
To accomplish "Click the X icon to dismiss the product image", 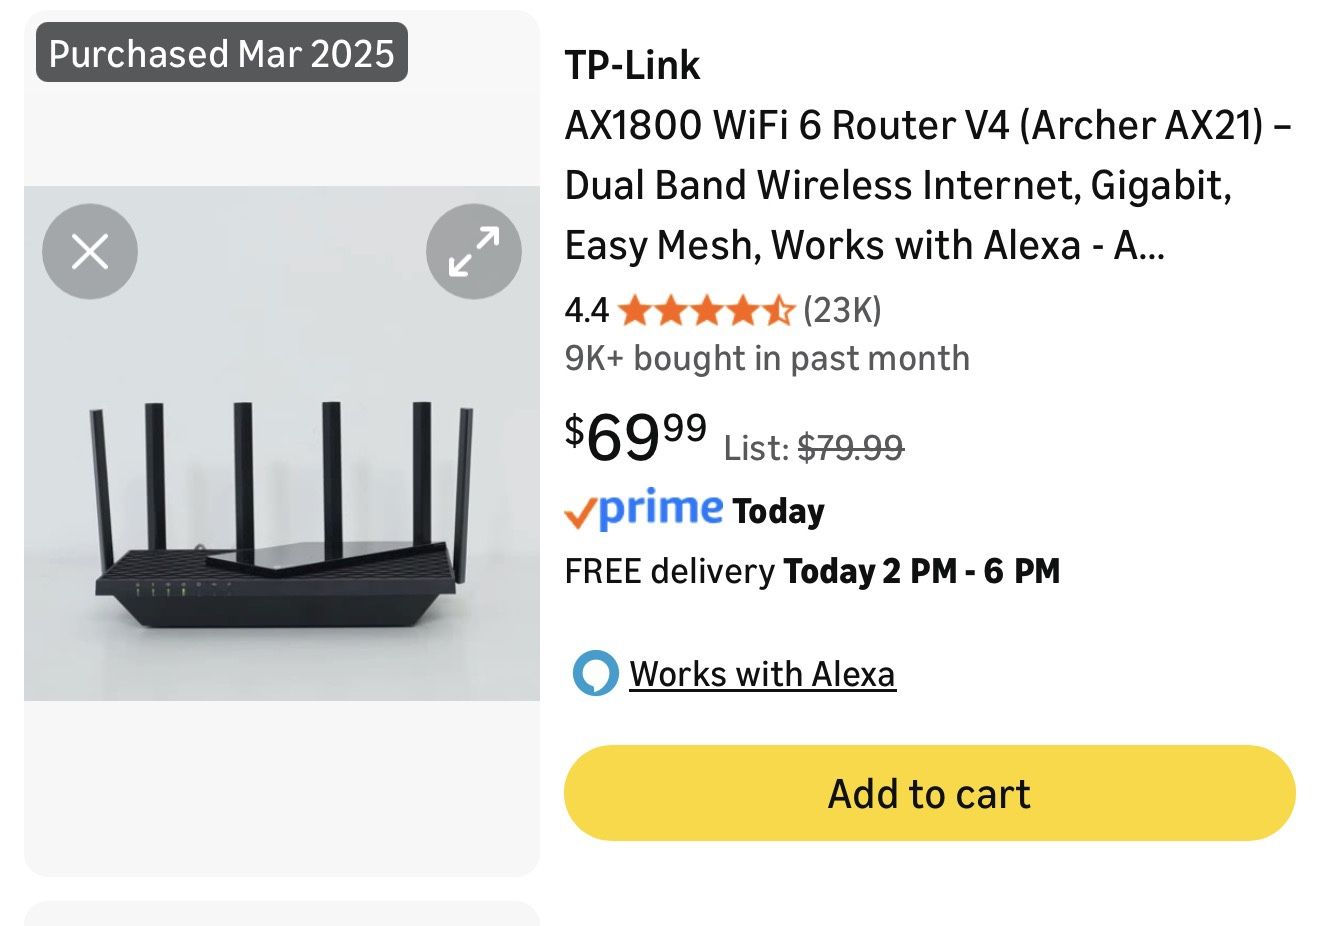I will tap(90, 251).
